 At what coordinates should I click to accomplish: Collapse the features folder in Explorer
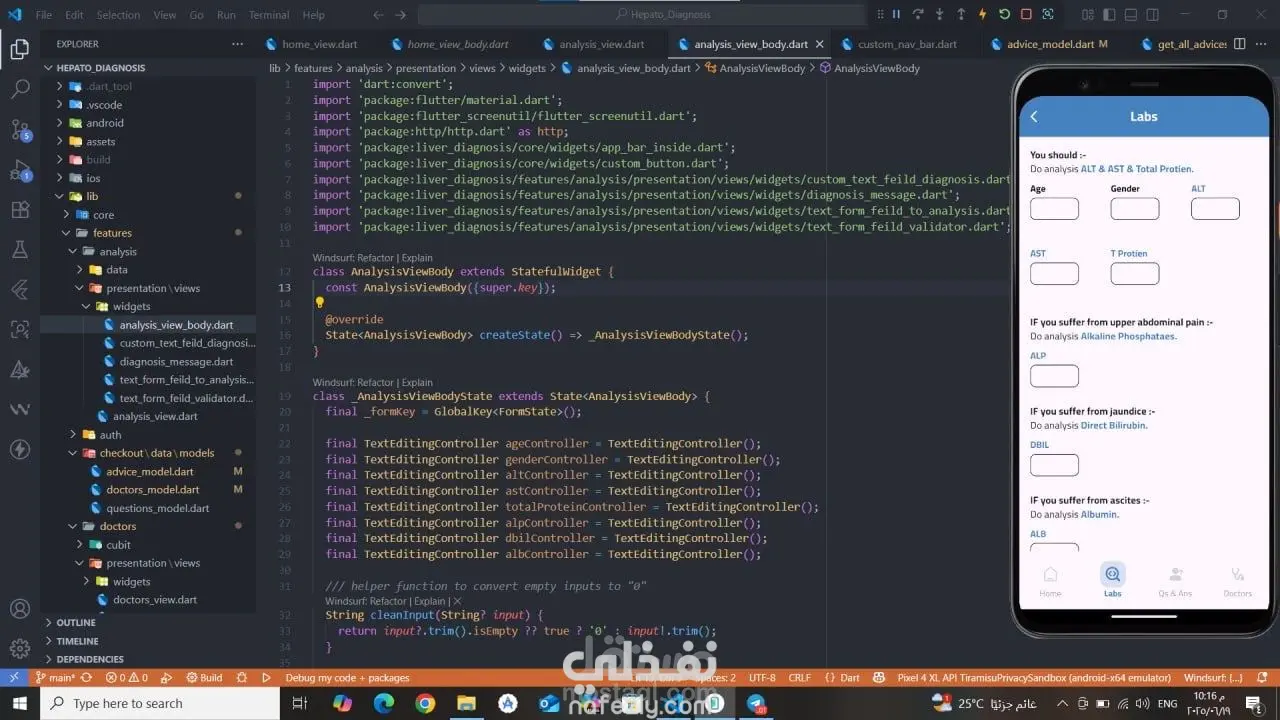pos(112,233)
